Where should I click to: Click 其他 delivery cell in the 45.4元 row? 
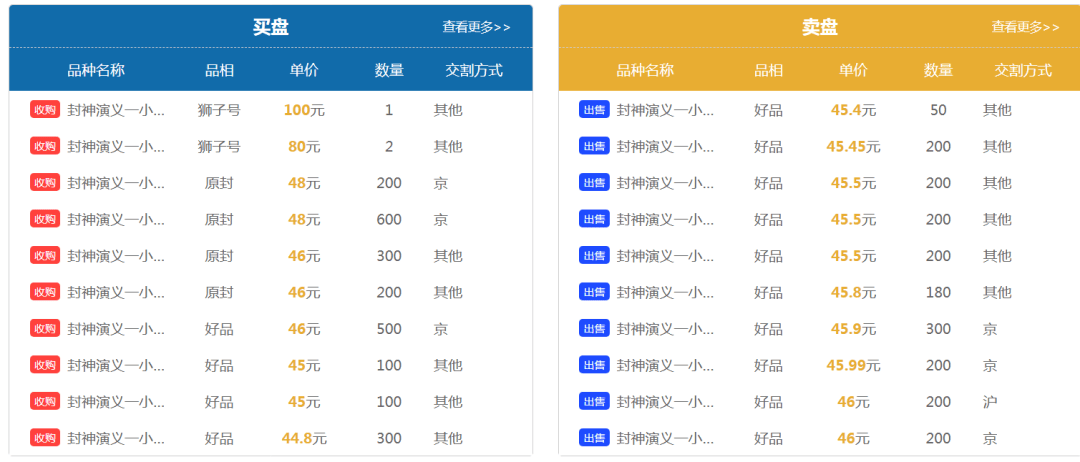point(997,109)
